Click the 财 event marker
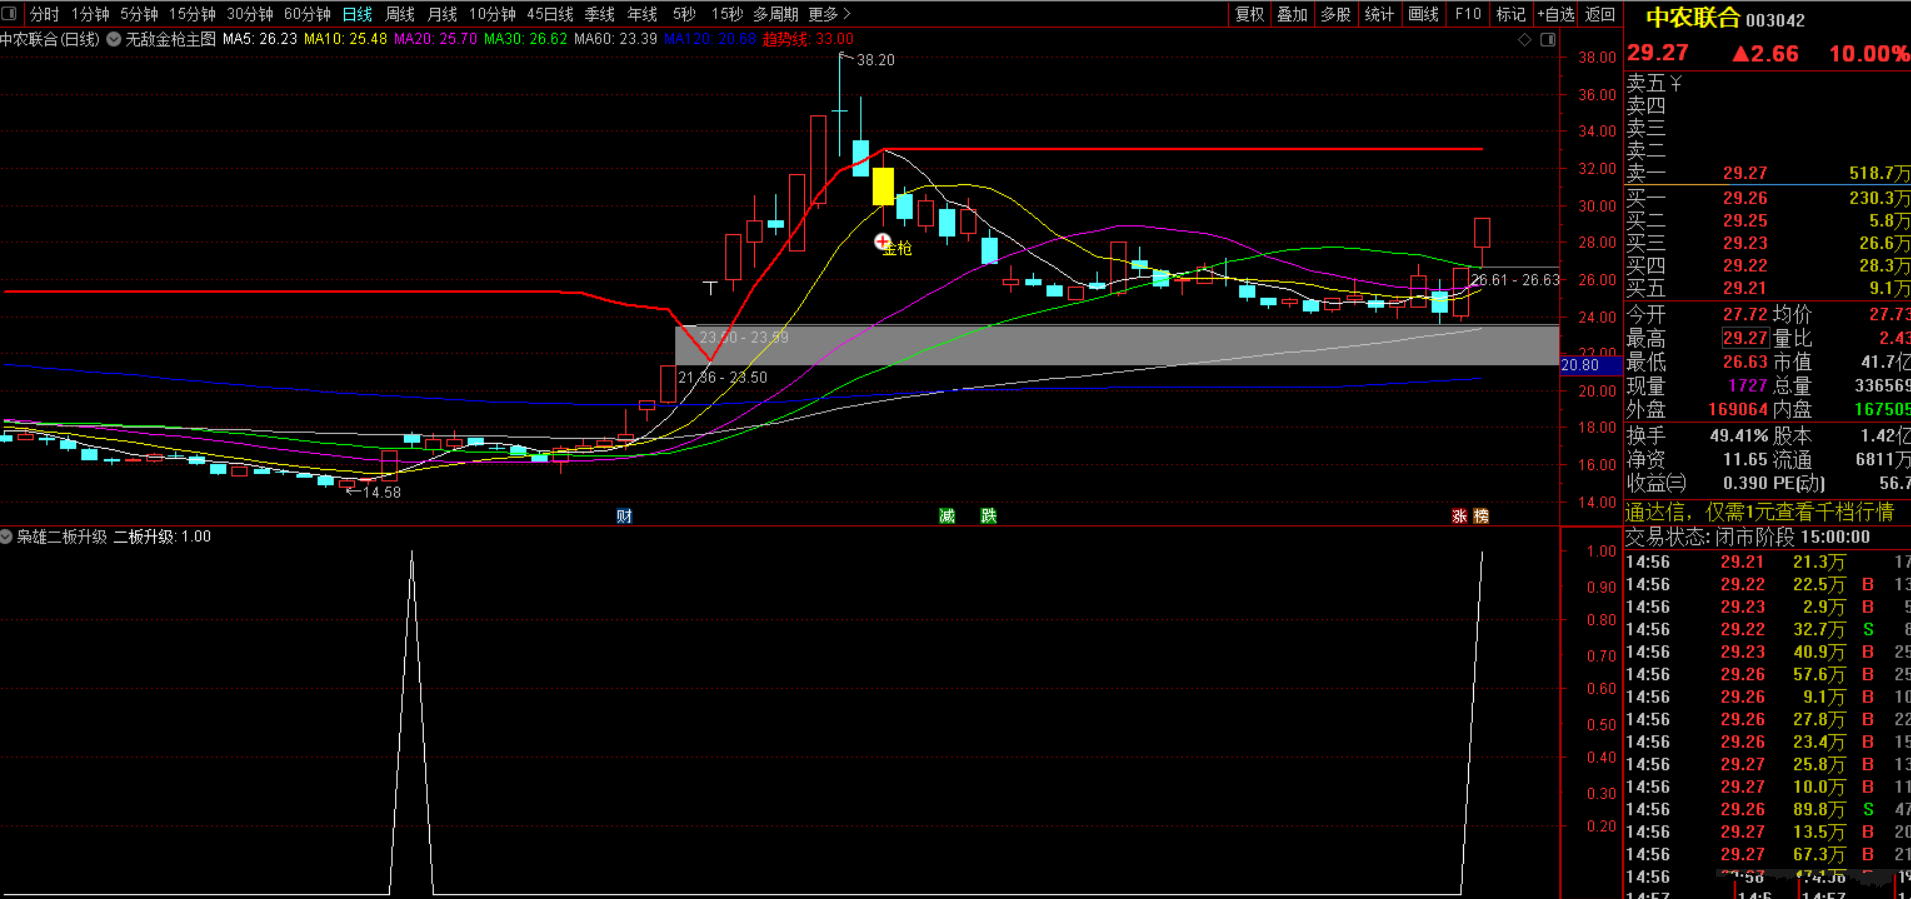Image resolution: width=1911 pixels, height=899 pixels. [x=624, y=516]
